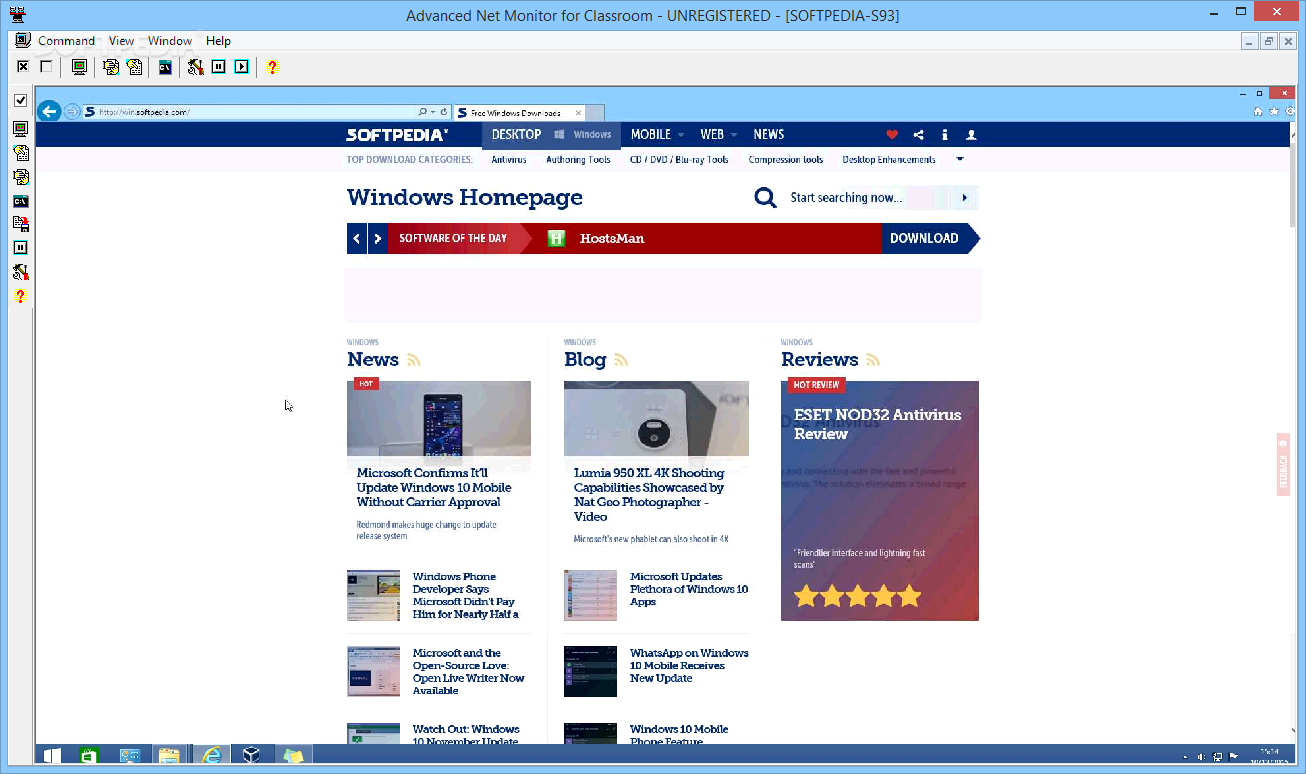Open the Authoring Tools category link
Image resolution: width=1306 pixels, height=774 pixels.
click(x=578, y=160)
